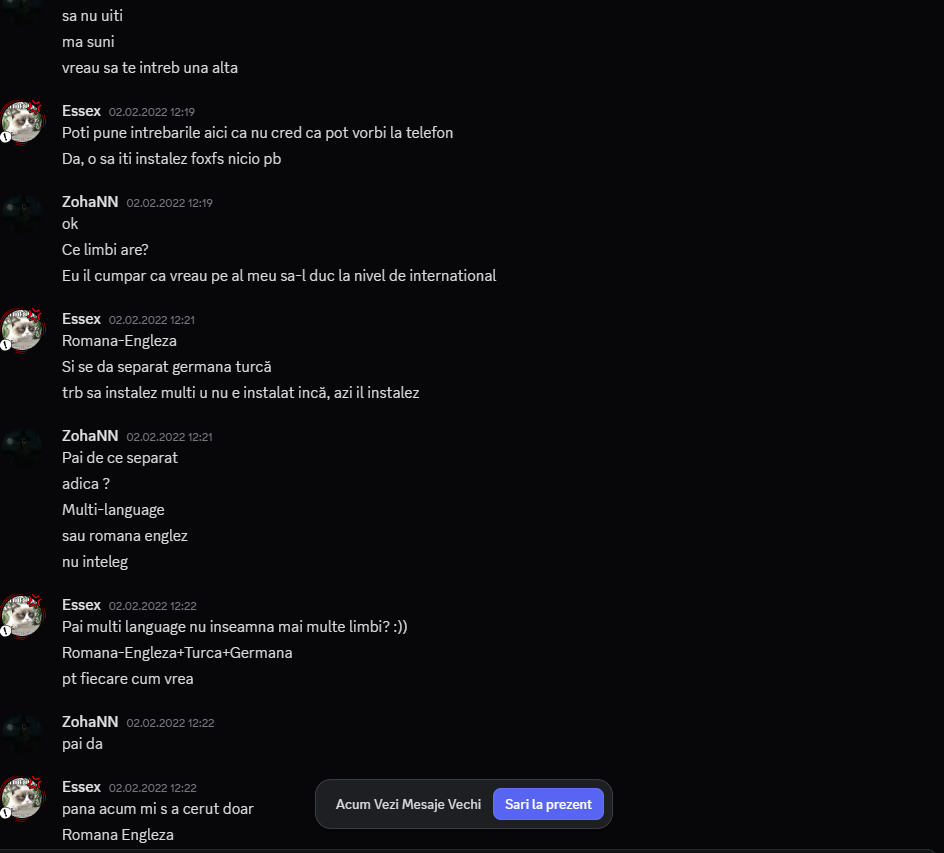Click Essex's avatar beside 'Pai multi language' message
The height and width of the screenshot is (853, 944).
click(x=22, y=615)
